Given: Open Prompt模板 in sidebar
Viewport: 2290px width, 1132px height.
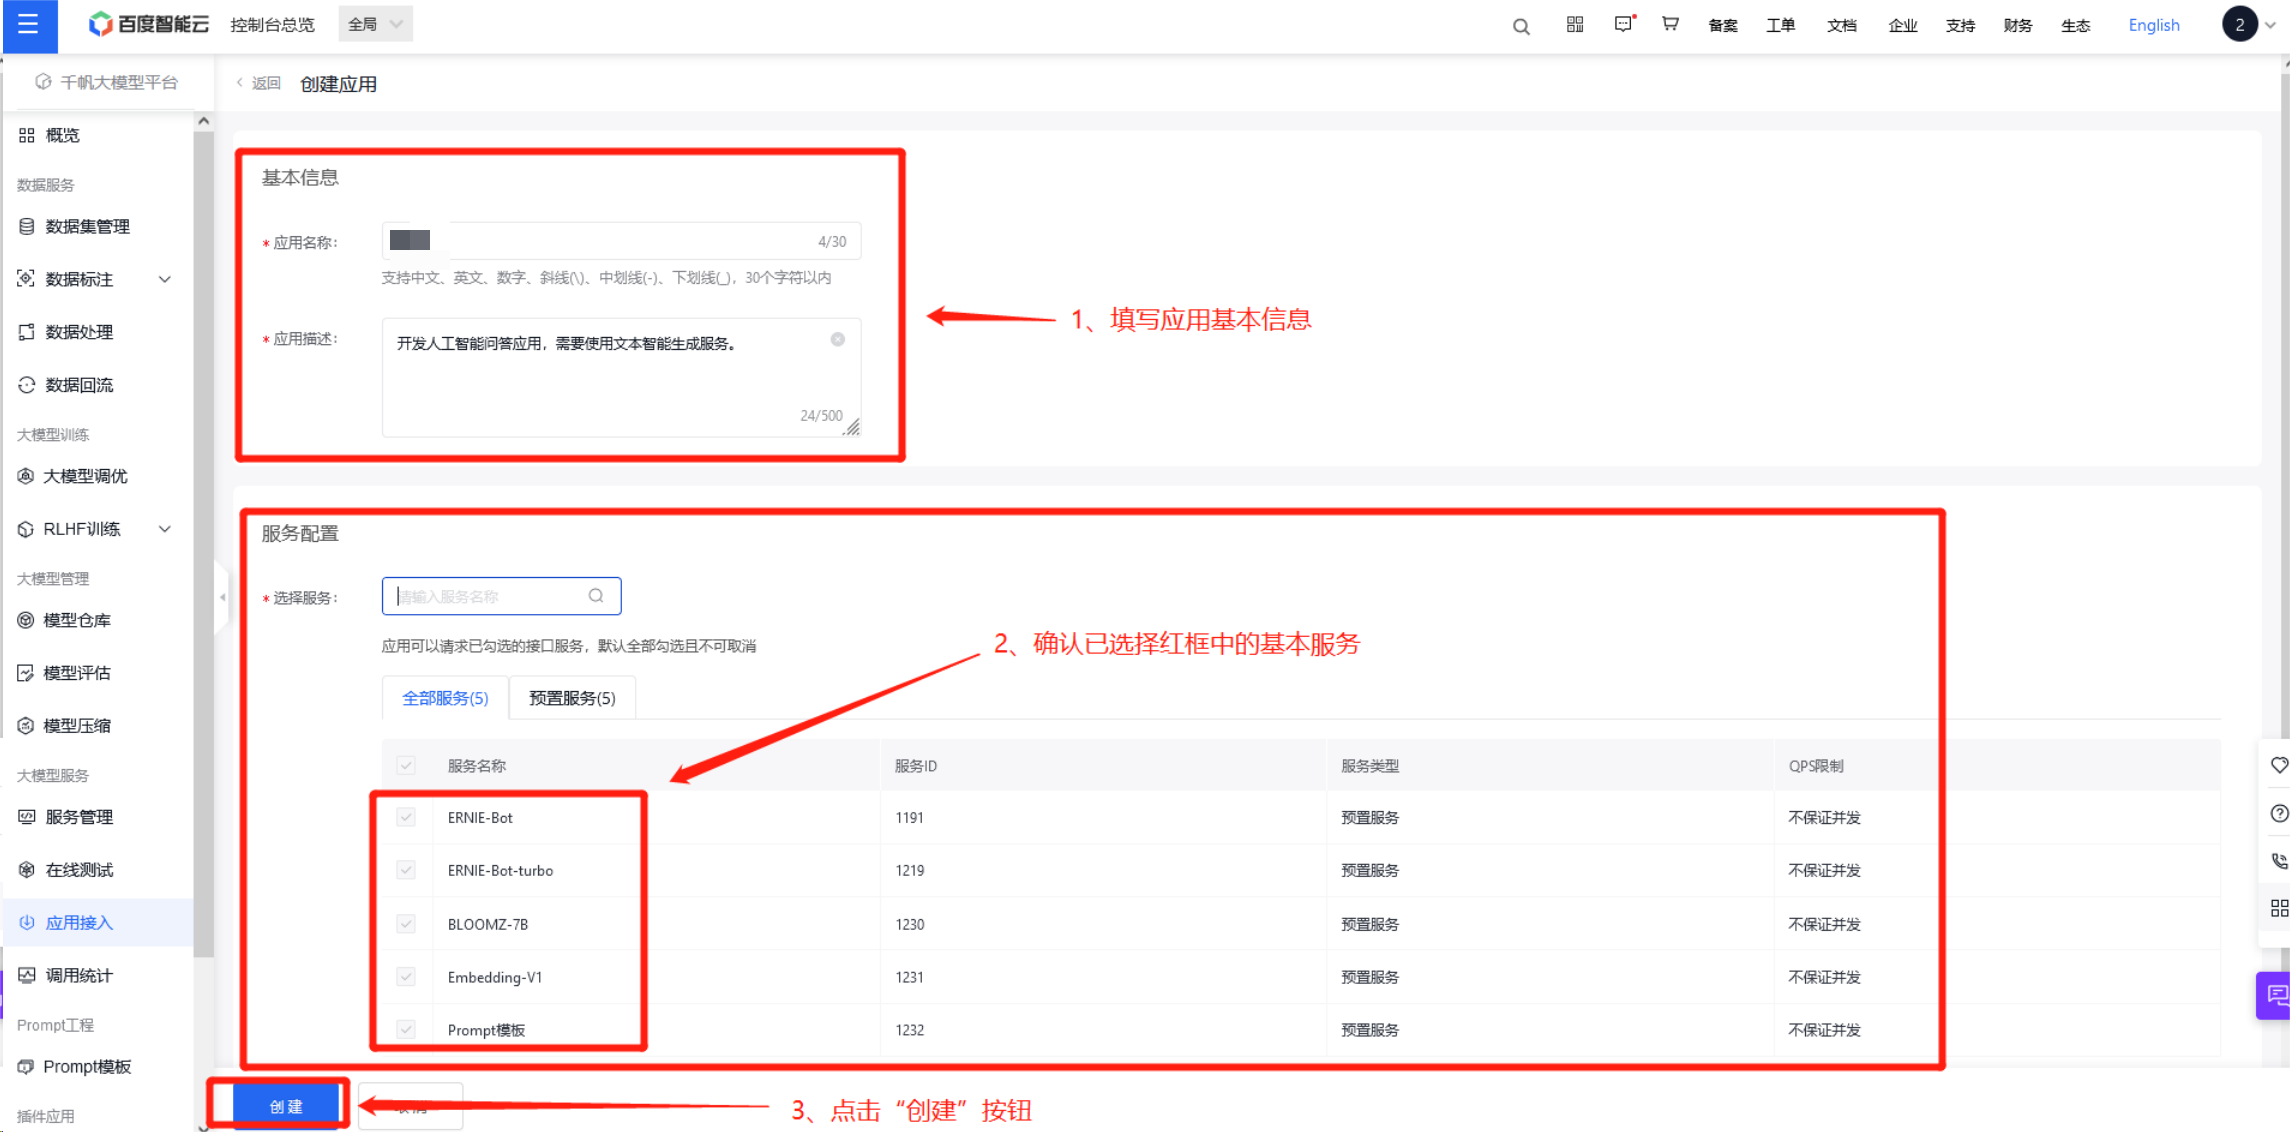Looking at the screenshot, I should coord(87,1067).
